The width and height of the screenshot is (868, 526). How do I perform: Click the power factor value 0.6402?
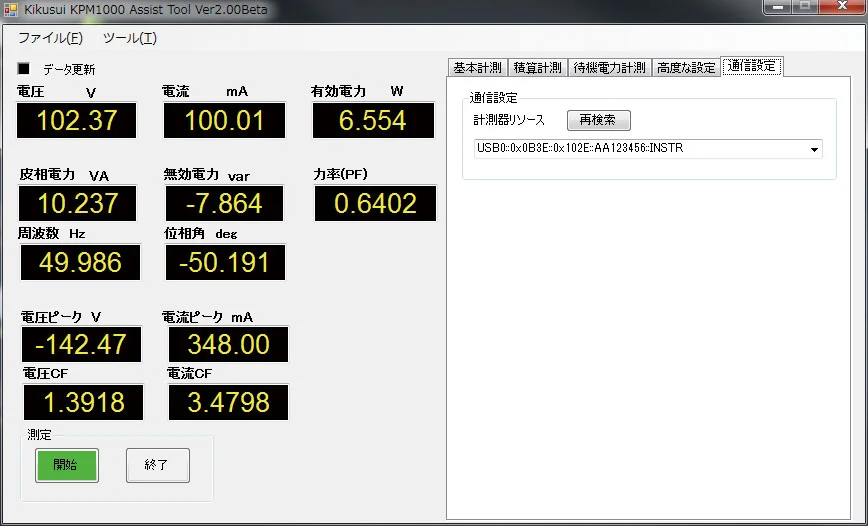(375, 203)
